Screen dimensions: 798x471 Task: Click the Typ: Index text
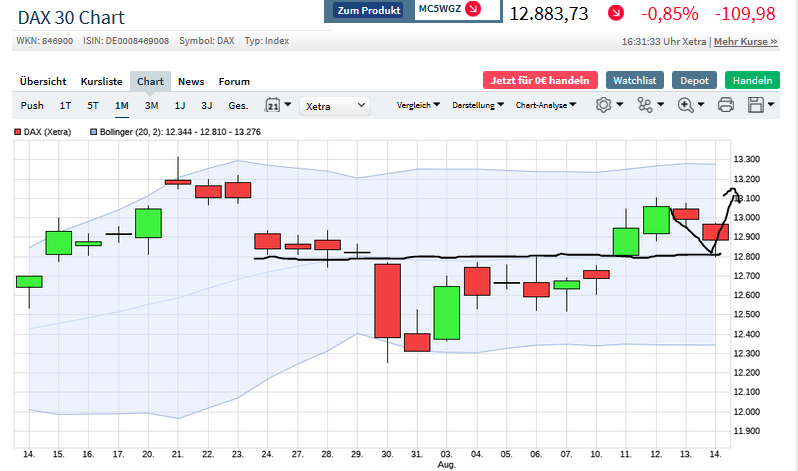[x=267, y=41]
